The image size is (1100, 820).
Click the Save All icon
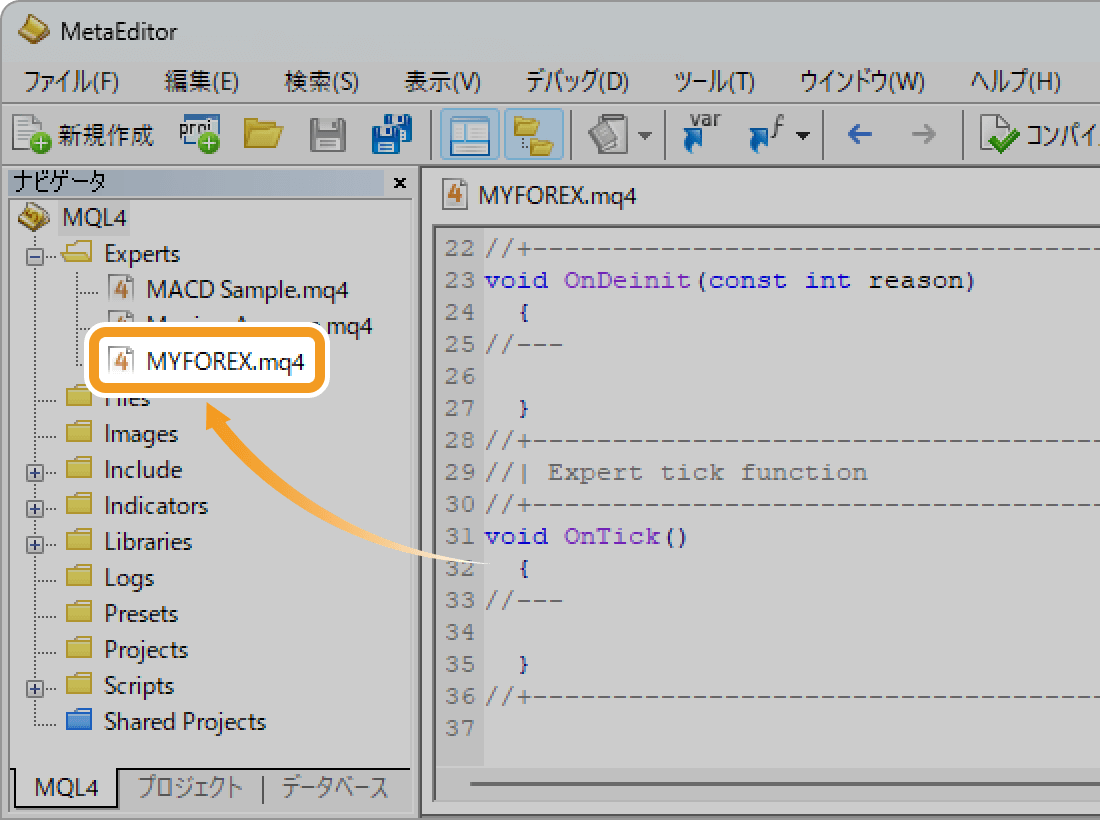point(391,133)
